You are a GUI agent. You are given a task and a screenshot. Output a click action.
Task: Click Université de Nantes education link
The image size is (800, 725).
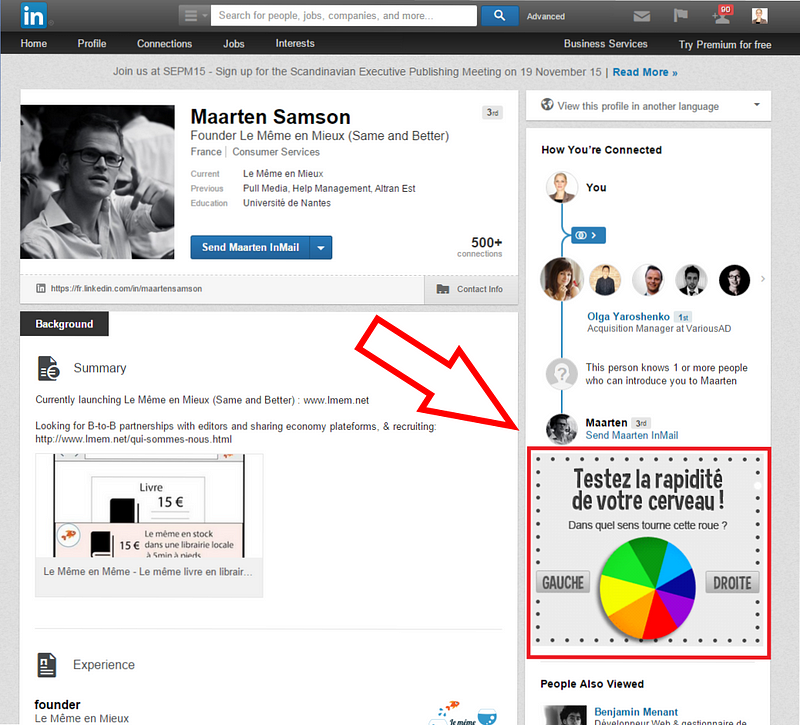tap(287, 203)
